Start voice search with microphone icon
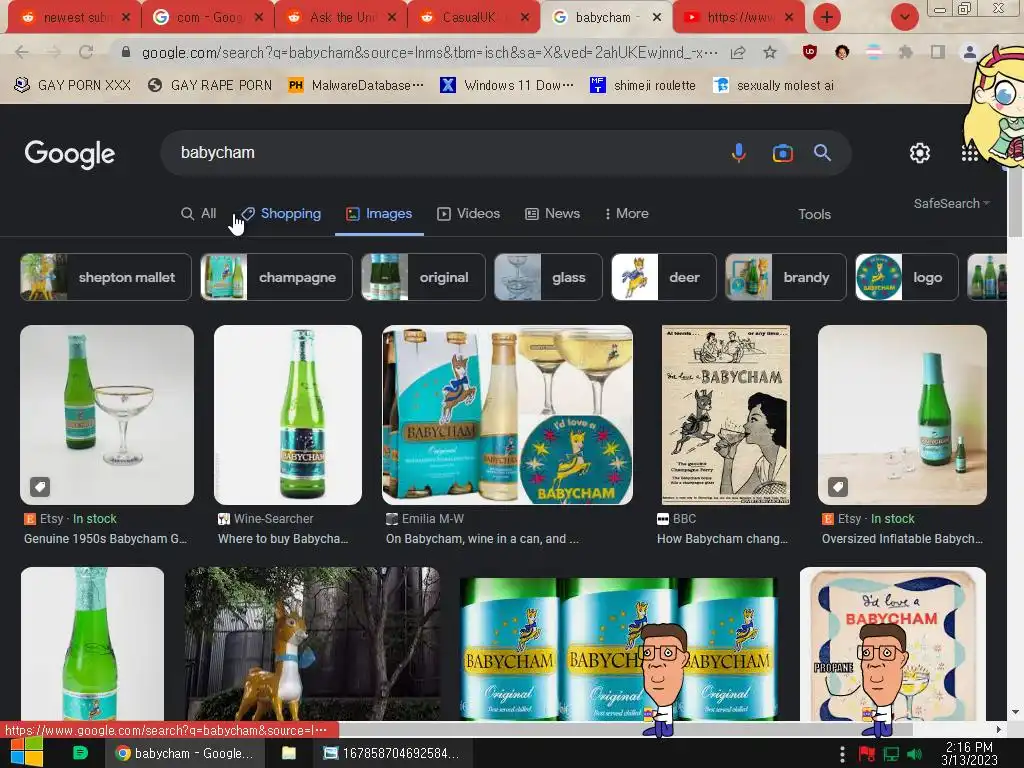 click(x=739, y=153)
